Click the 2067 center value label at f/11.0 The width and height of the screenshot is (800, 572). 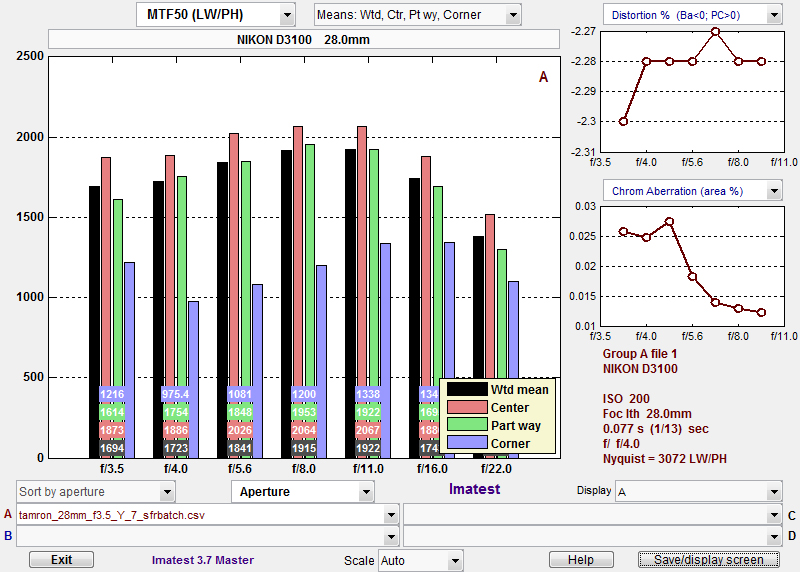[x=368, y=430]
